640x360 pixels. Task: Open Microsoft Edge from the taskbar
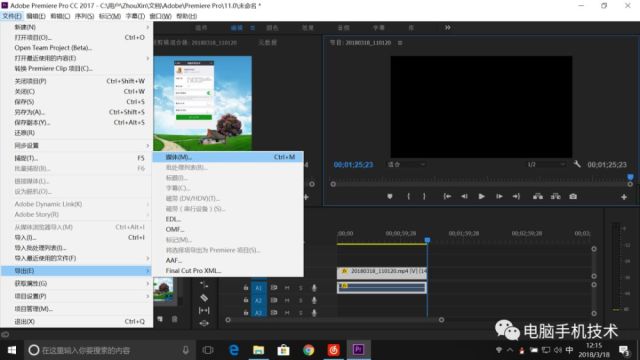coord(234,350)
